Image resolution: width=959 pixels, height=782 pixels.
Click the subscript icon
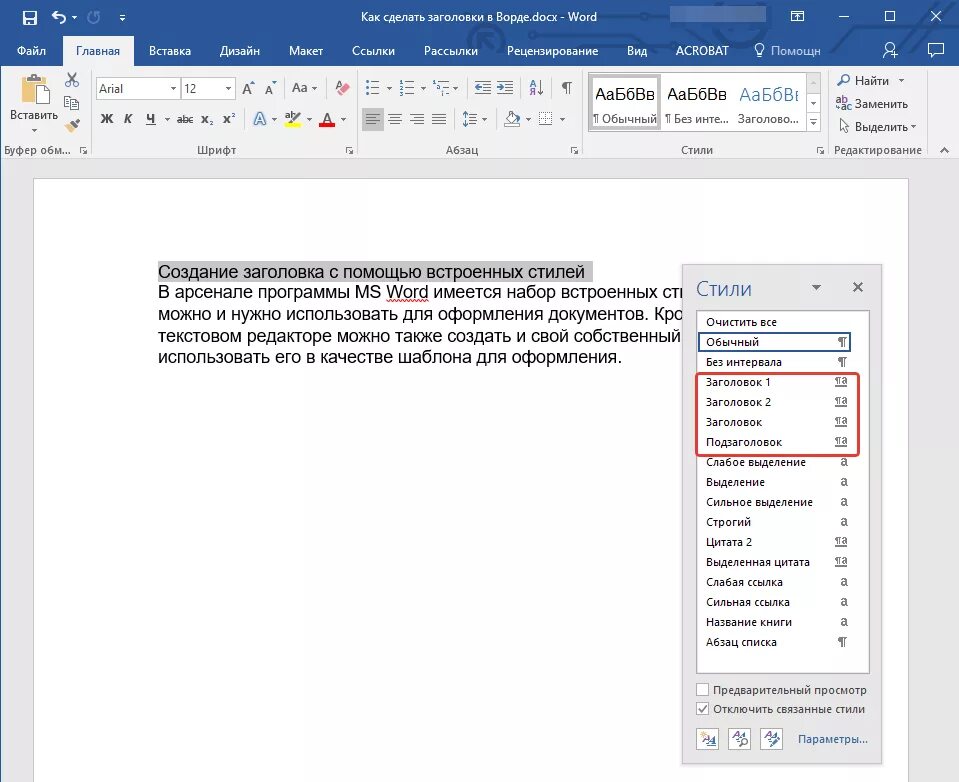(205, 119)
